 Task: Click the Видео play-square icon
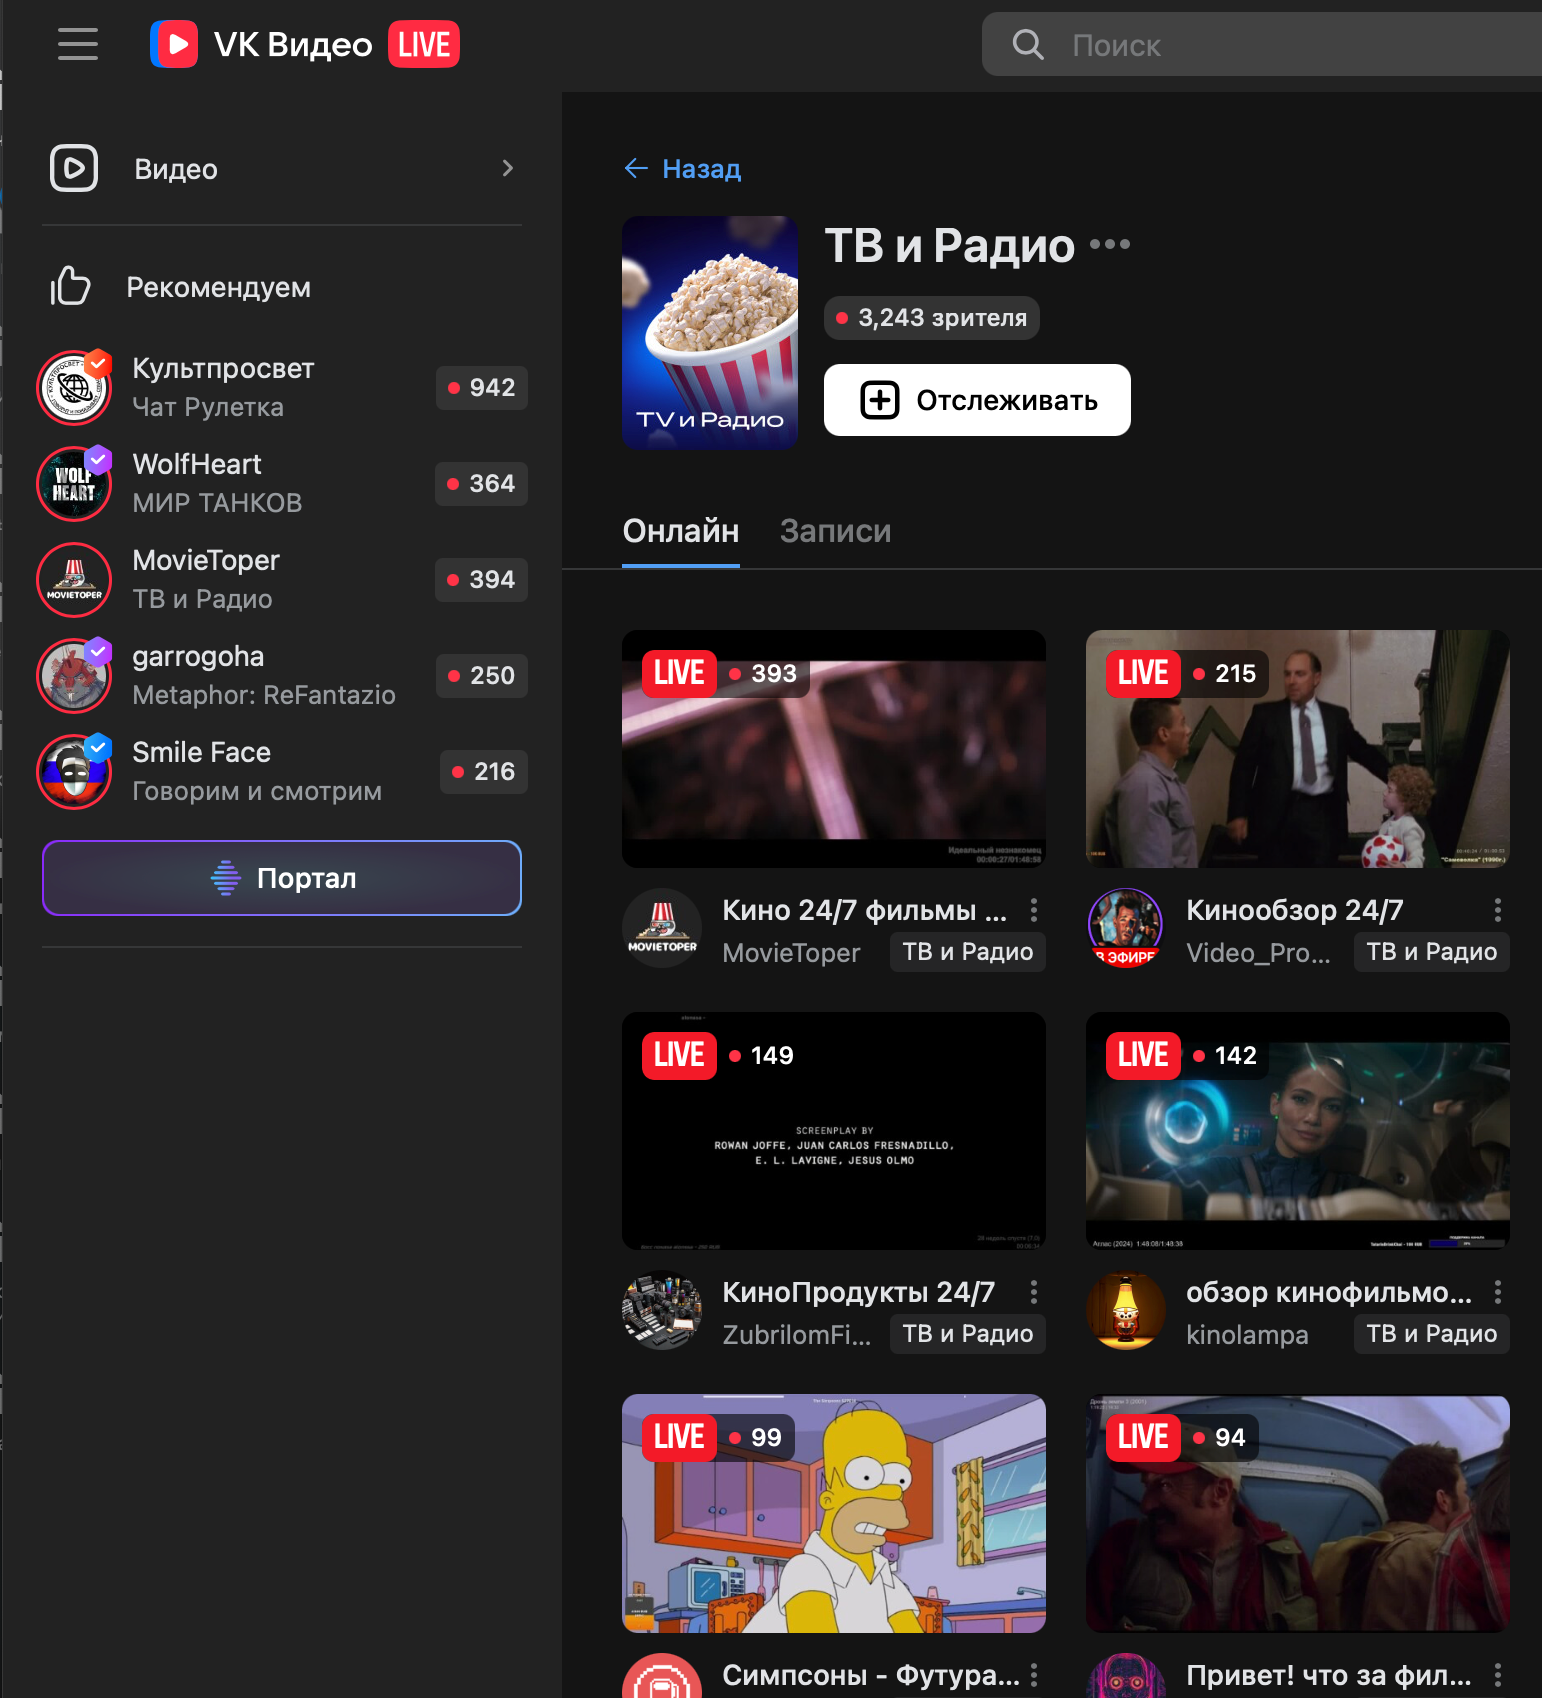coord(74,168)
